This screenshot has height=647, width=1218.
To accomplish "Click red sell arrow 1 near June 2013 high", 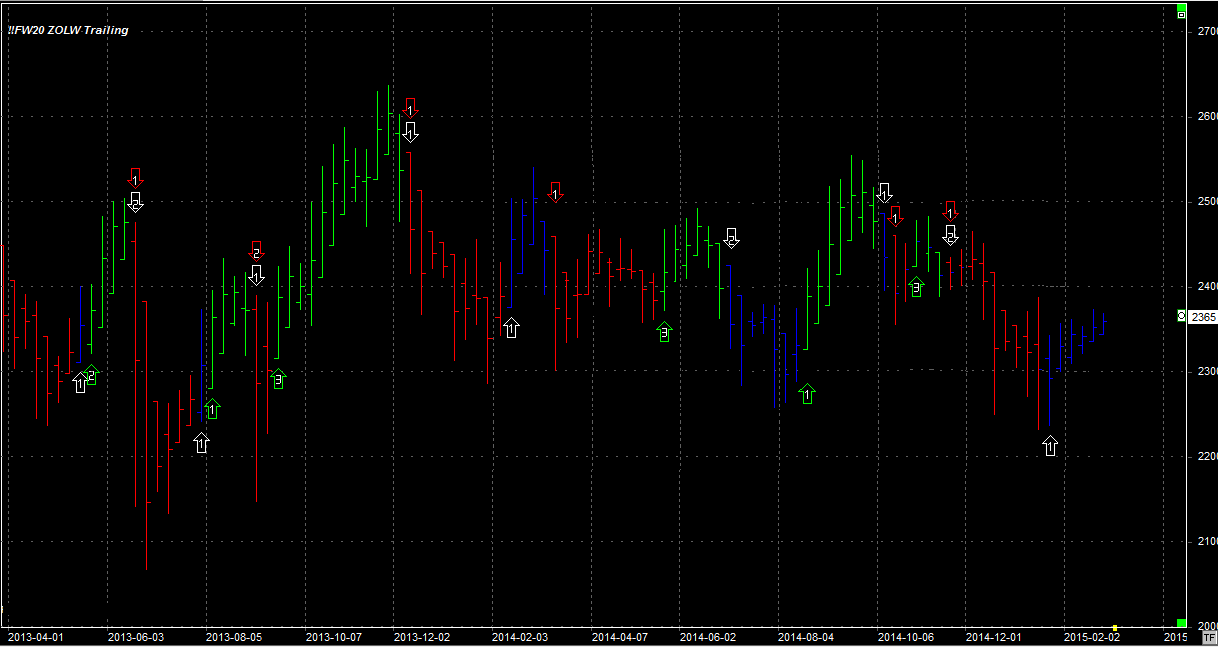I will click(136, 178).
